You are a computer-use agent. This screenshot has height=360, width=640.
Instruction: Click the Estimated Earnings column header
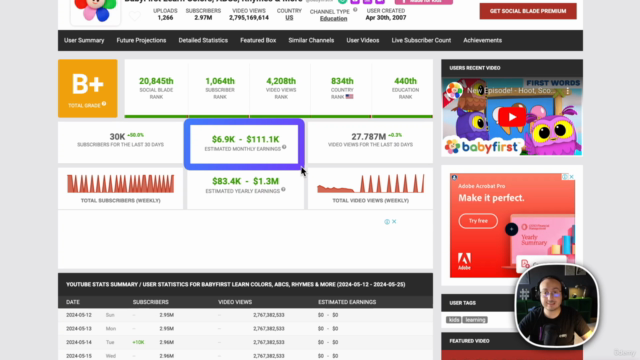pyautogui.click(x=347, y=302)
